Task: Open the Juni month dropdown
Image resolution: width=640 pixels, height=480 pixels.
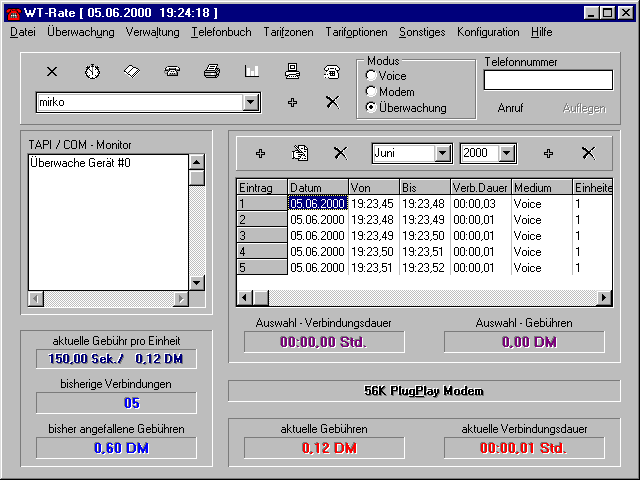Action: (x=442, y=153)
